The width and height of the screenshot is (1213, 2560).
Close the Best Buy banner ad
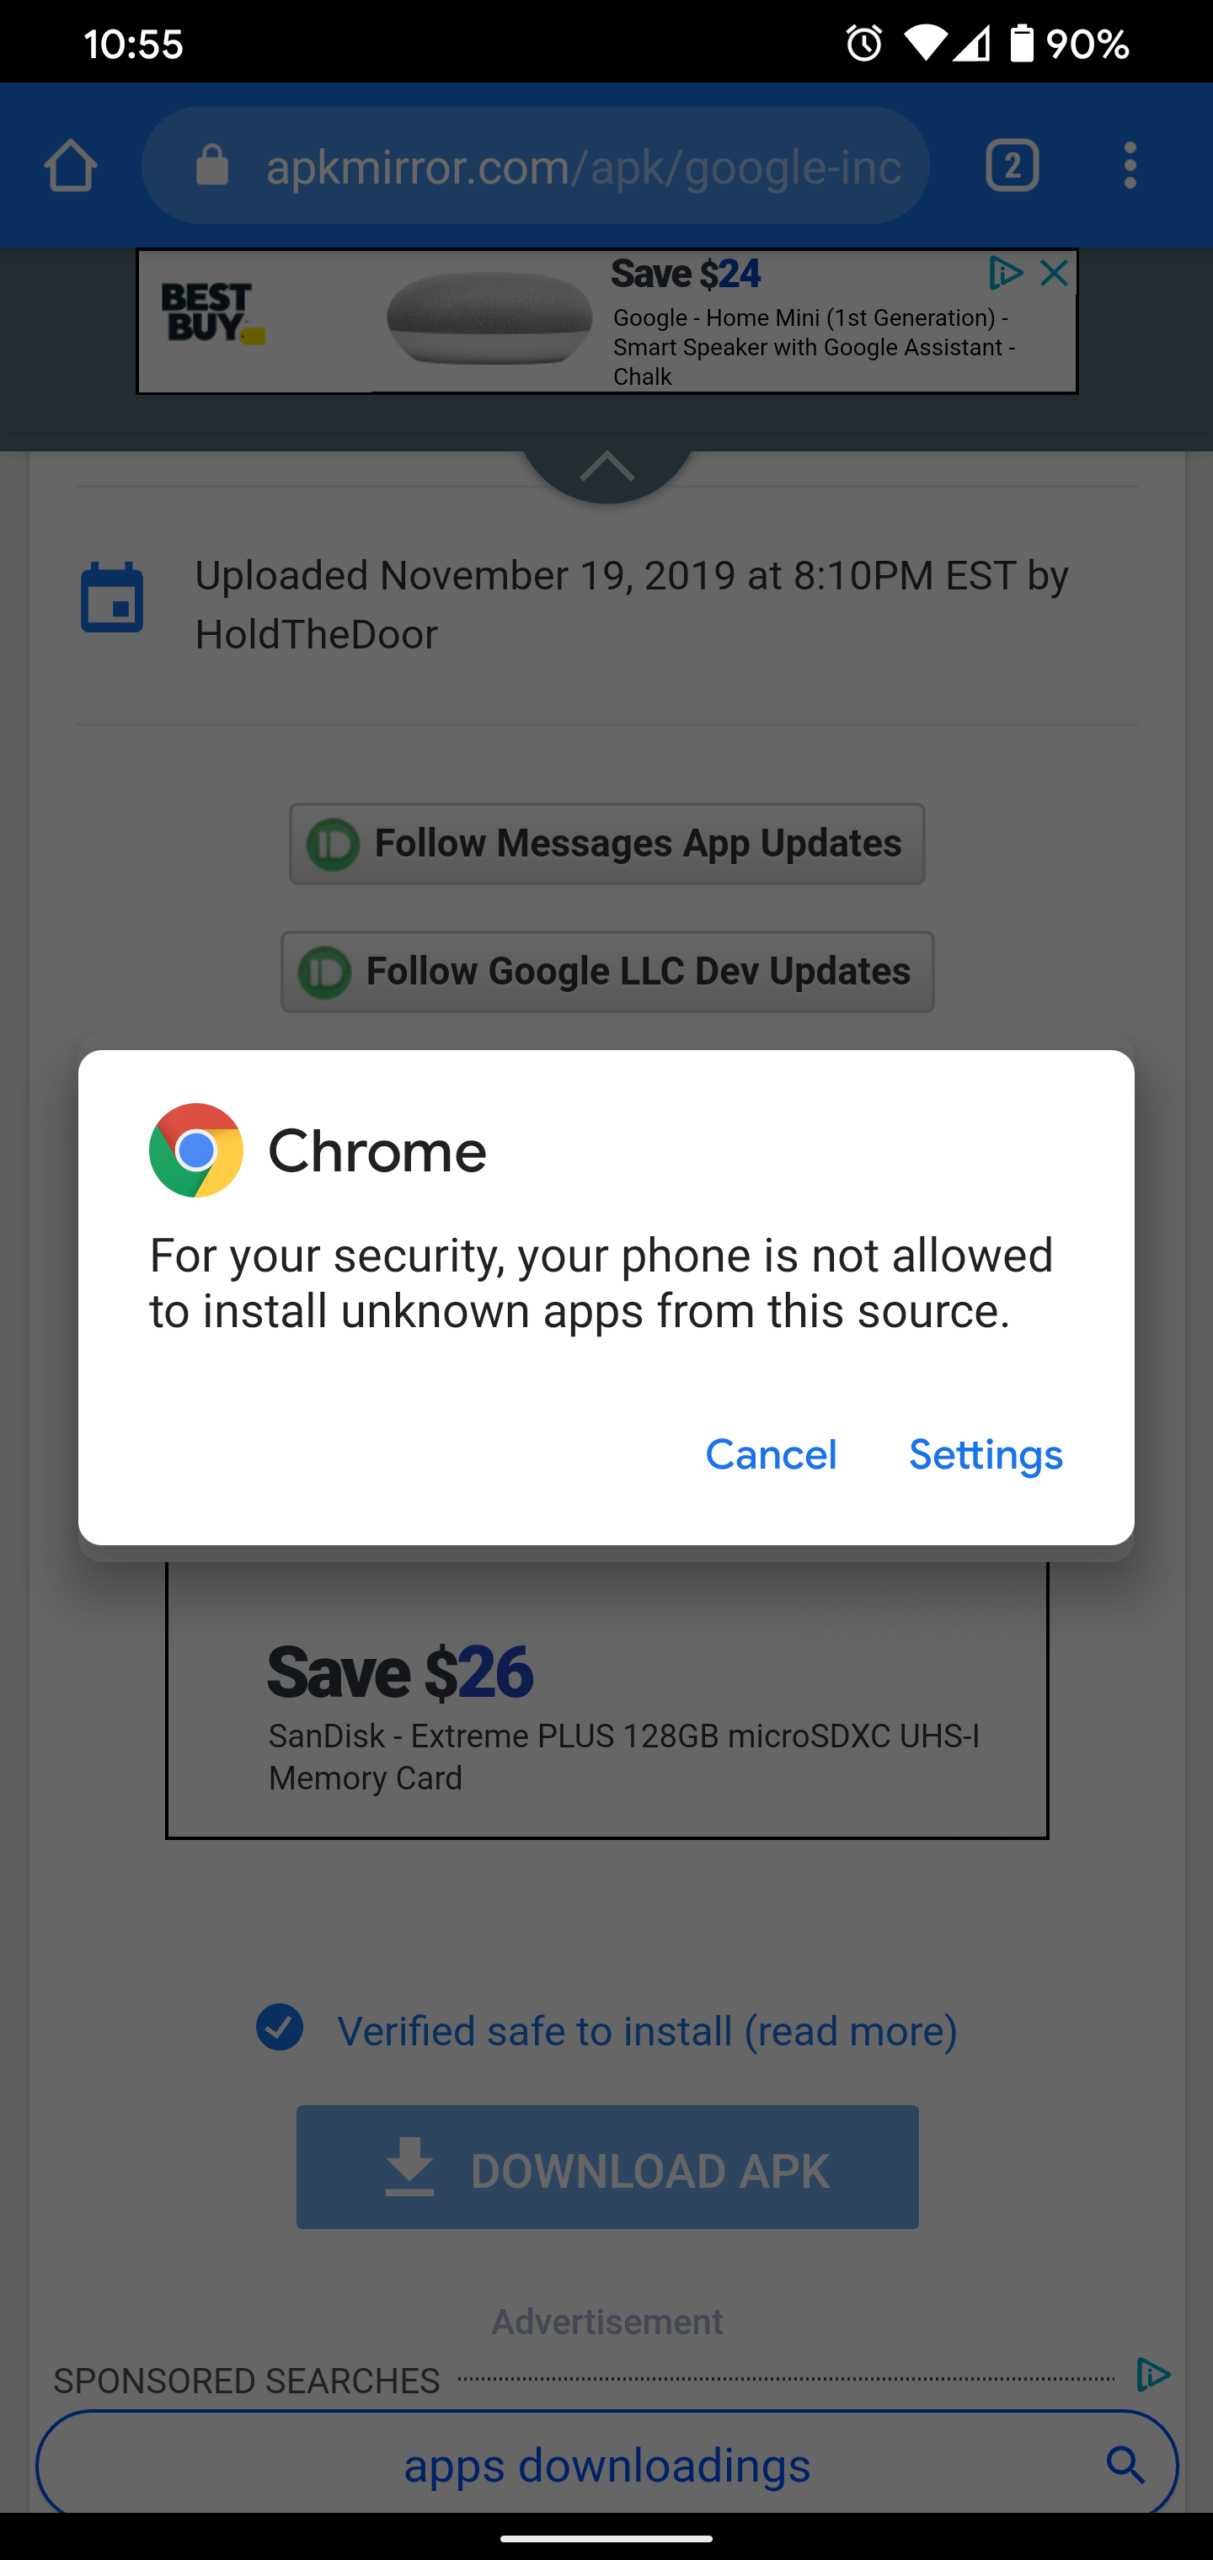click(x=1055, y=272)
